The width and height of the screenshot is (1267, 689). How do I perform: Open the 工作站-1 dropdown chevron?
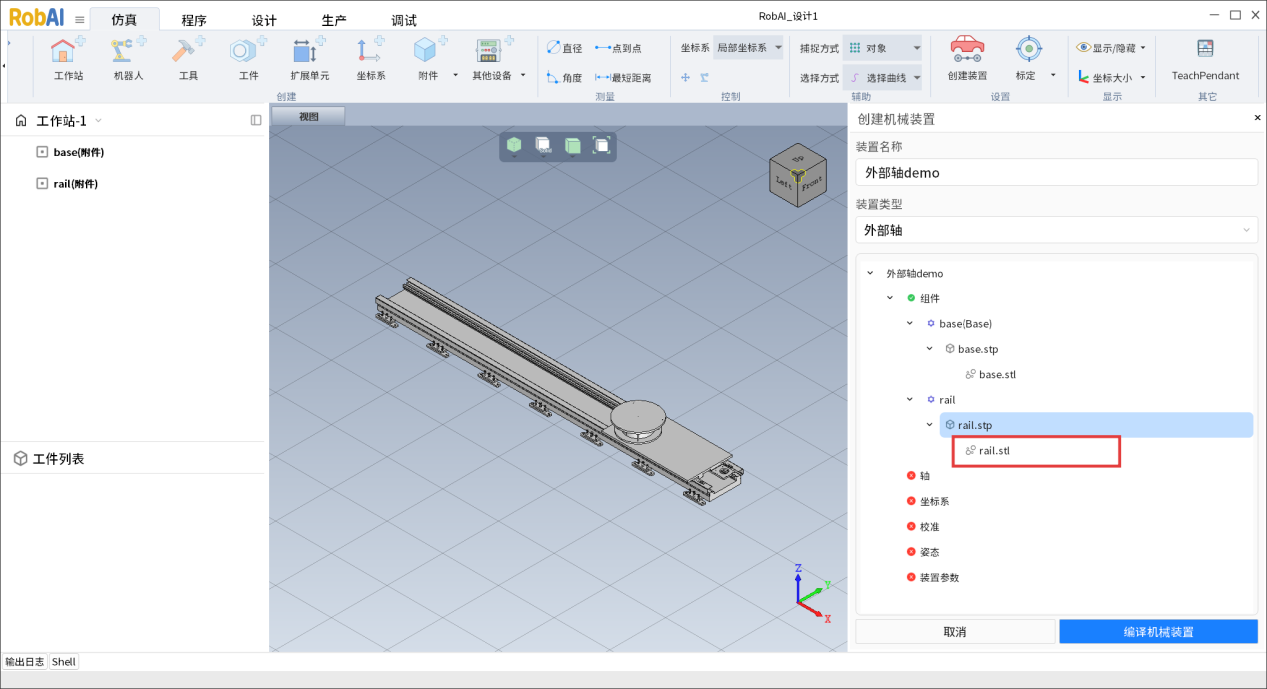click(98, 121)
